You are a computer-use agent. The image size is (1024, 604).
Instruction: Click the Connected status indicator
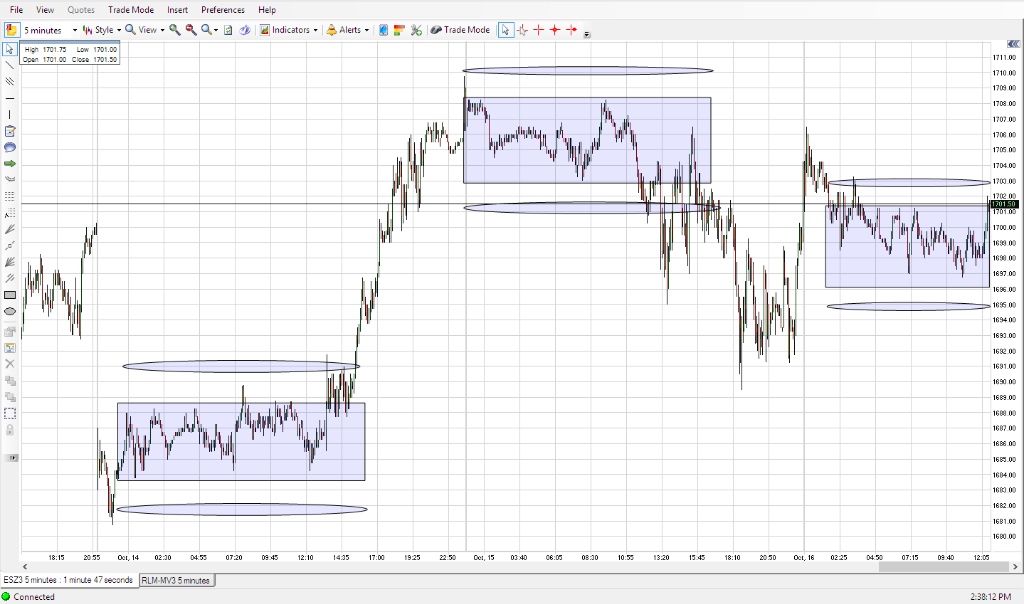pyautogui.click(x=28, y=597)
